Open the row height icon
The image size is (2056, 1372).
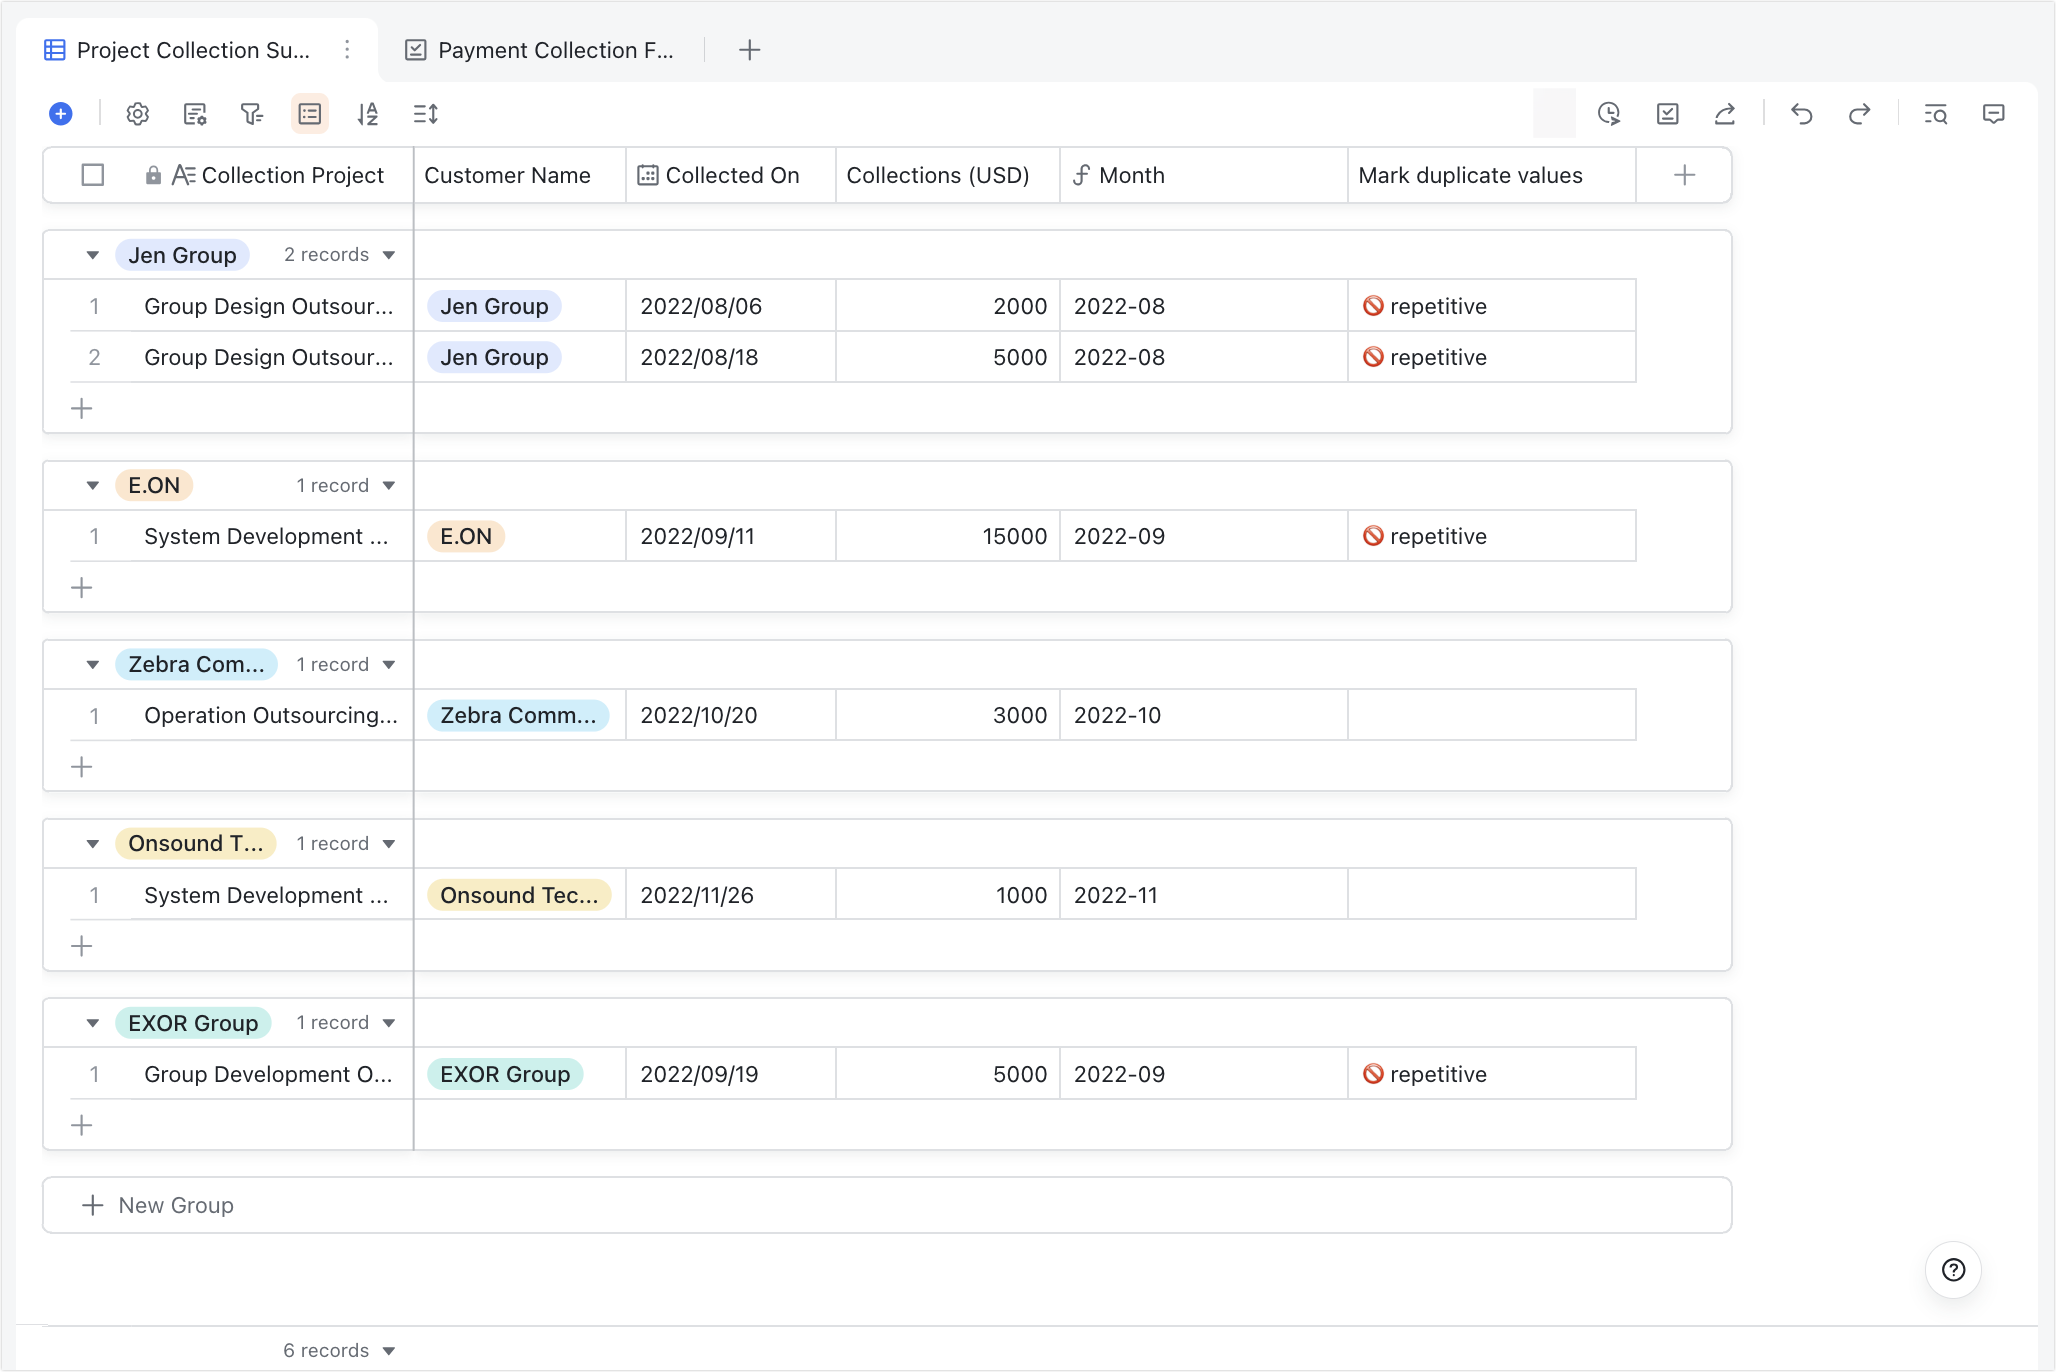(x=426, y=114)
